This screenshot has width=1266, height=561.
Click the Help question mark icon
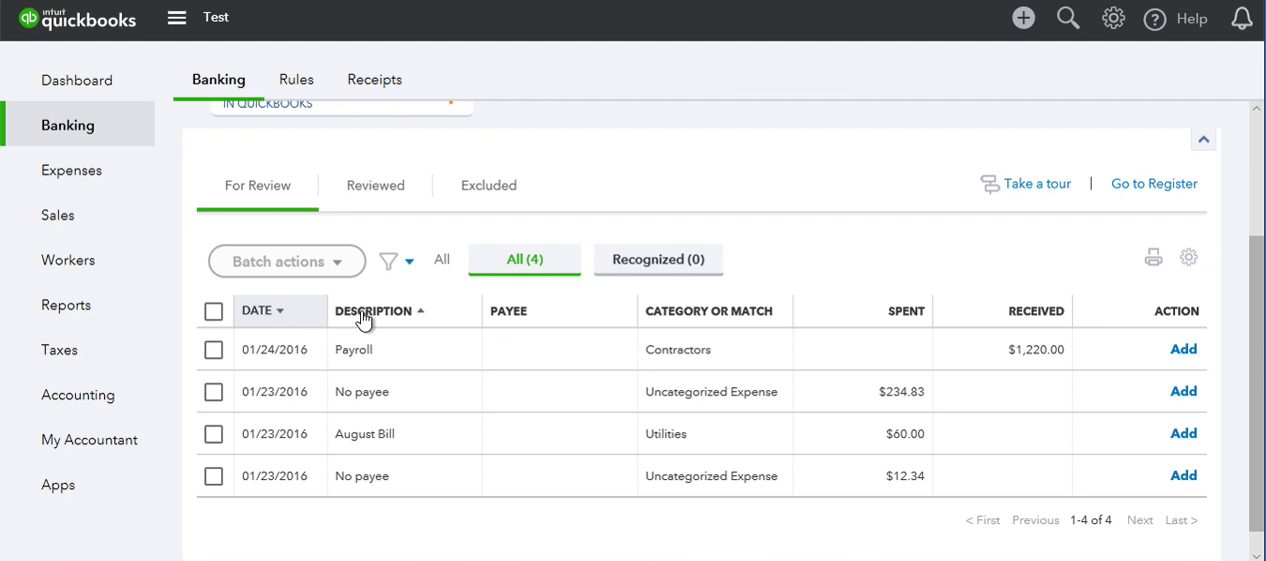coord(1155,19)
